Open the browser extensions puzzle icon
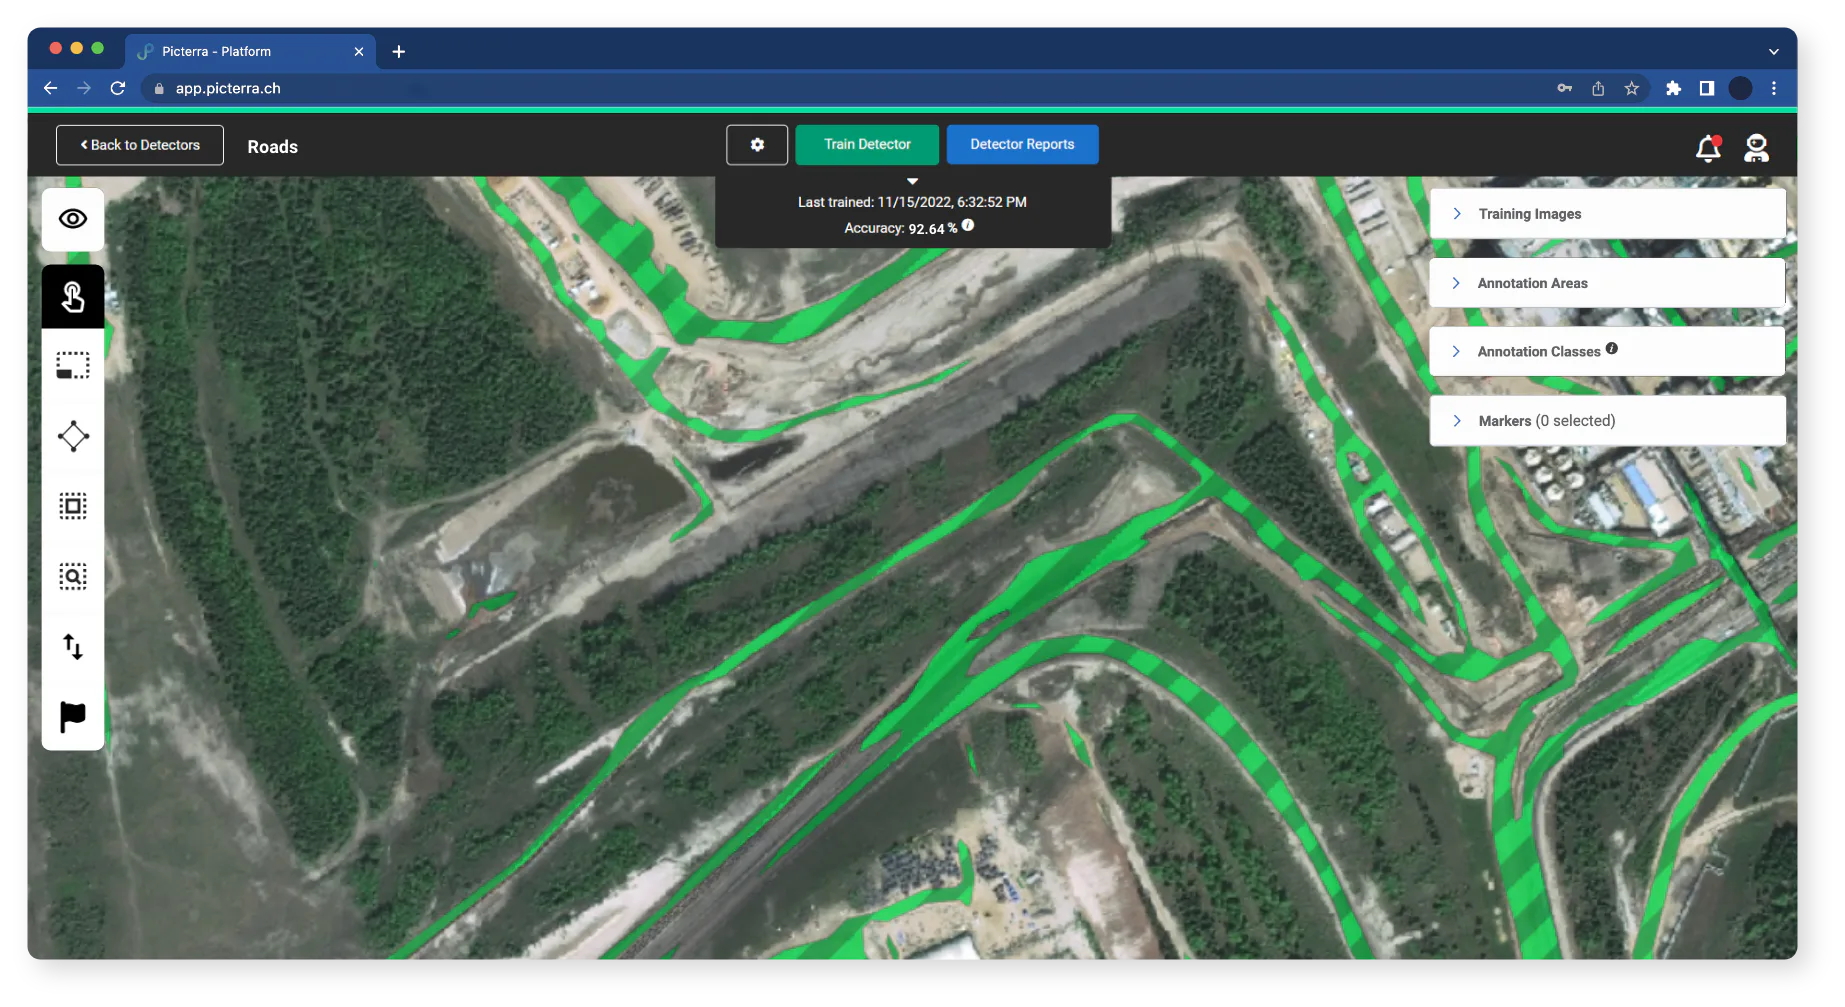Screen dimensions: 1845x1007 [x=1673, y=88]
